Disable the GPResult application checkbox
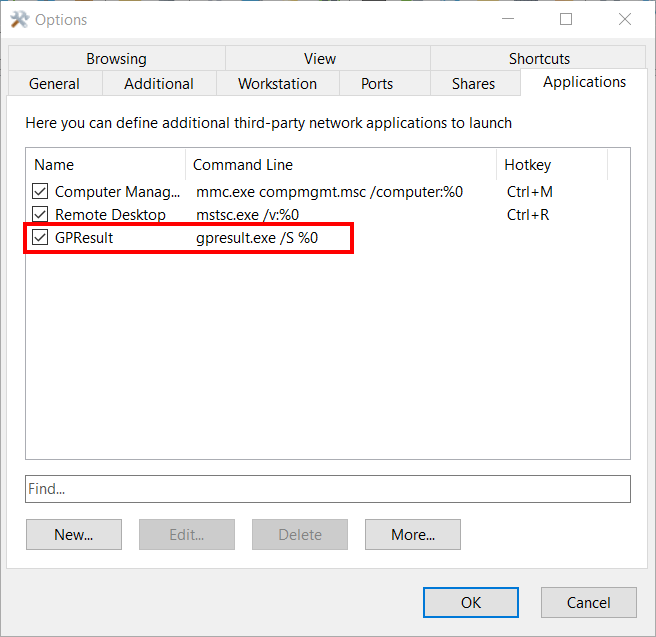This screenshot has height=637, width=656. 40,237
